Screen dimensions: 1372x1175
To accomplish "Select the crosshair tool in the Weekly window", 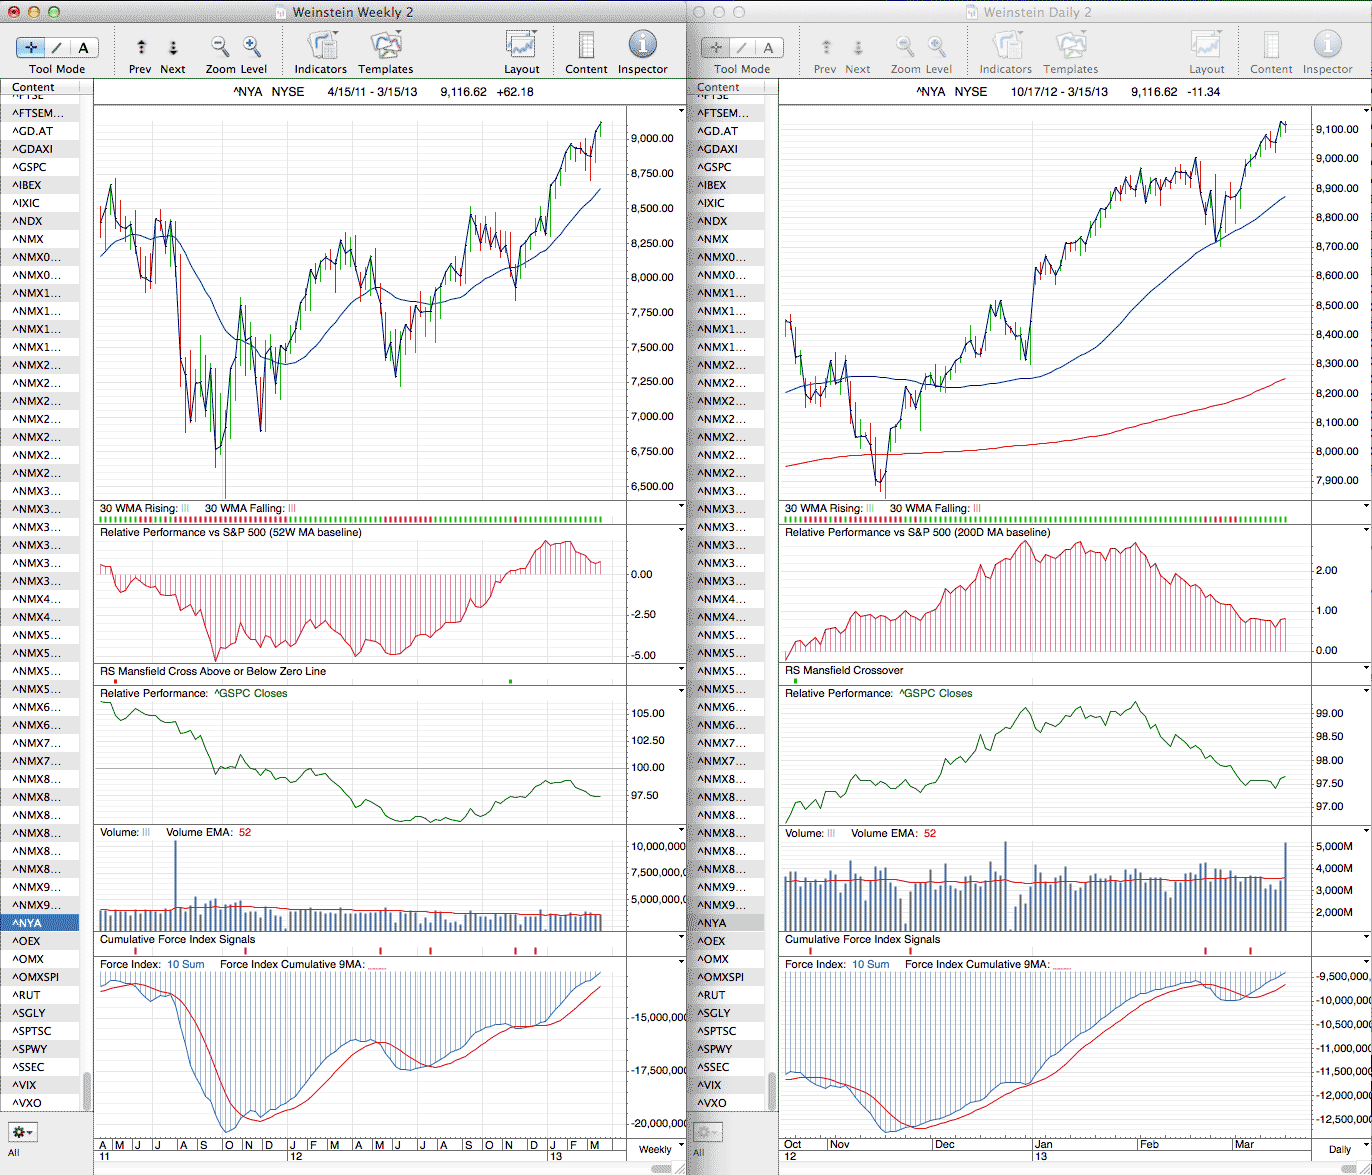I will 32,47.
